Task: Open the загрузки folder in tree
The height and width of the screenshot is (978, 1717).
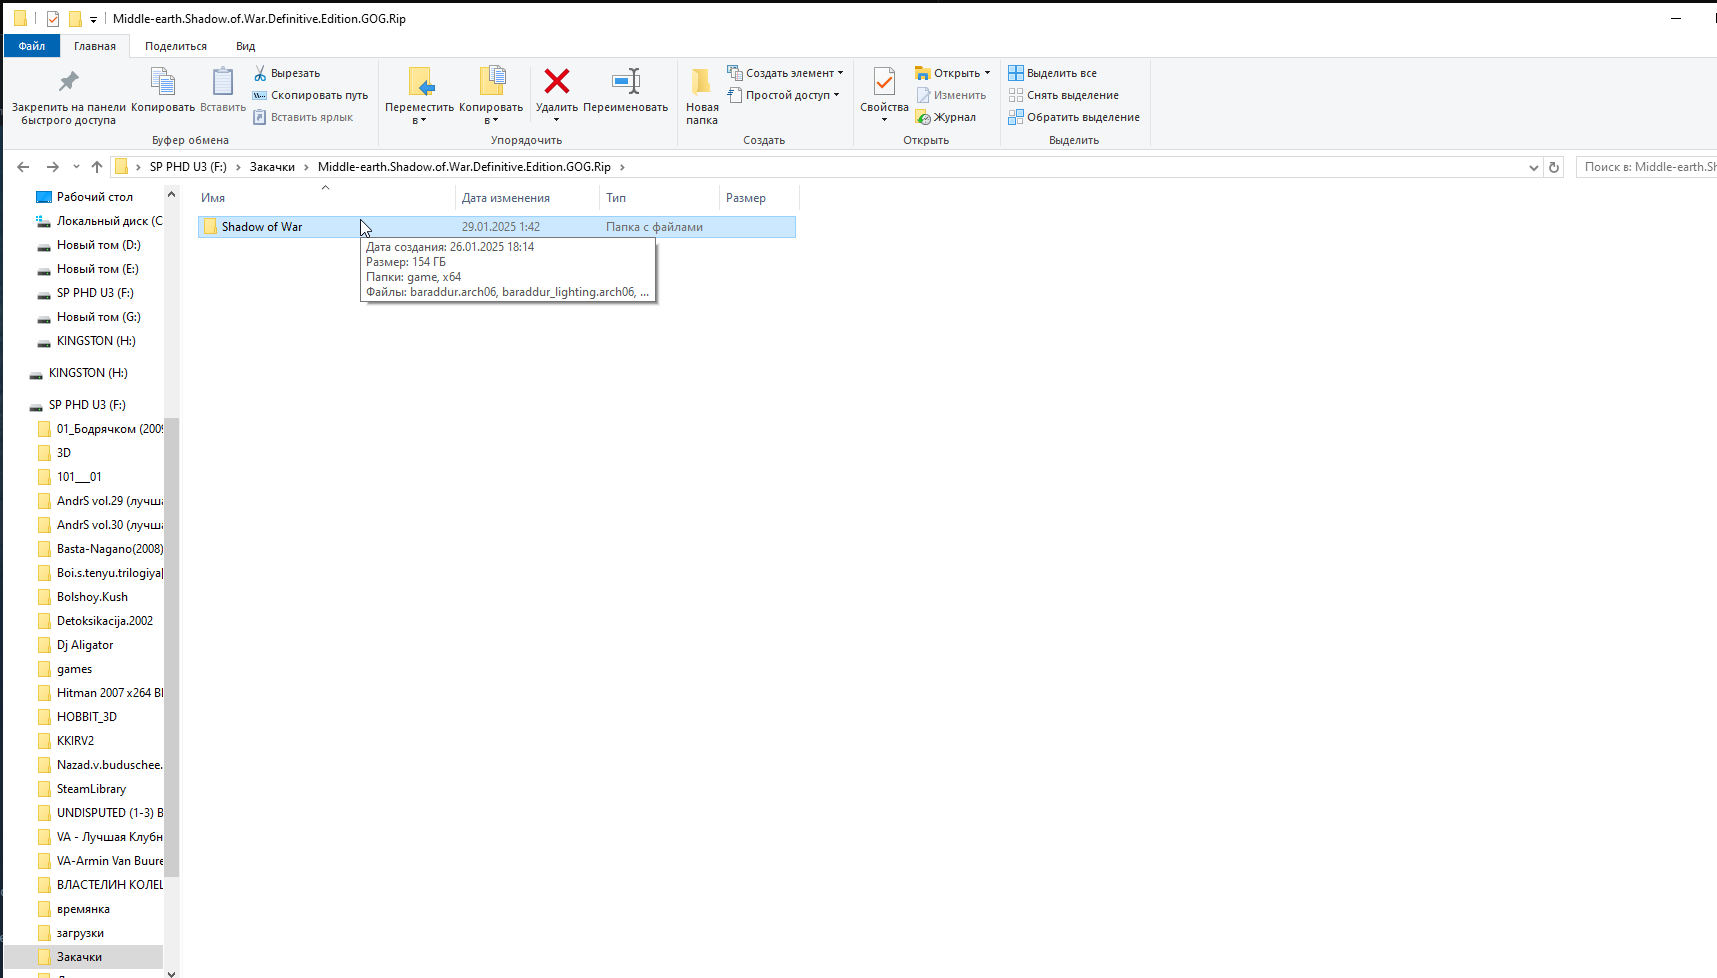Action: (81, 933)
